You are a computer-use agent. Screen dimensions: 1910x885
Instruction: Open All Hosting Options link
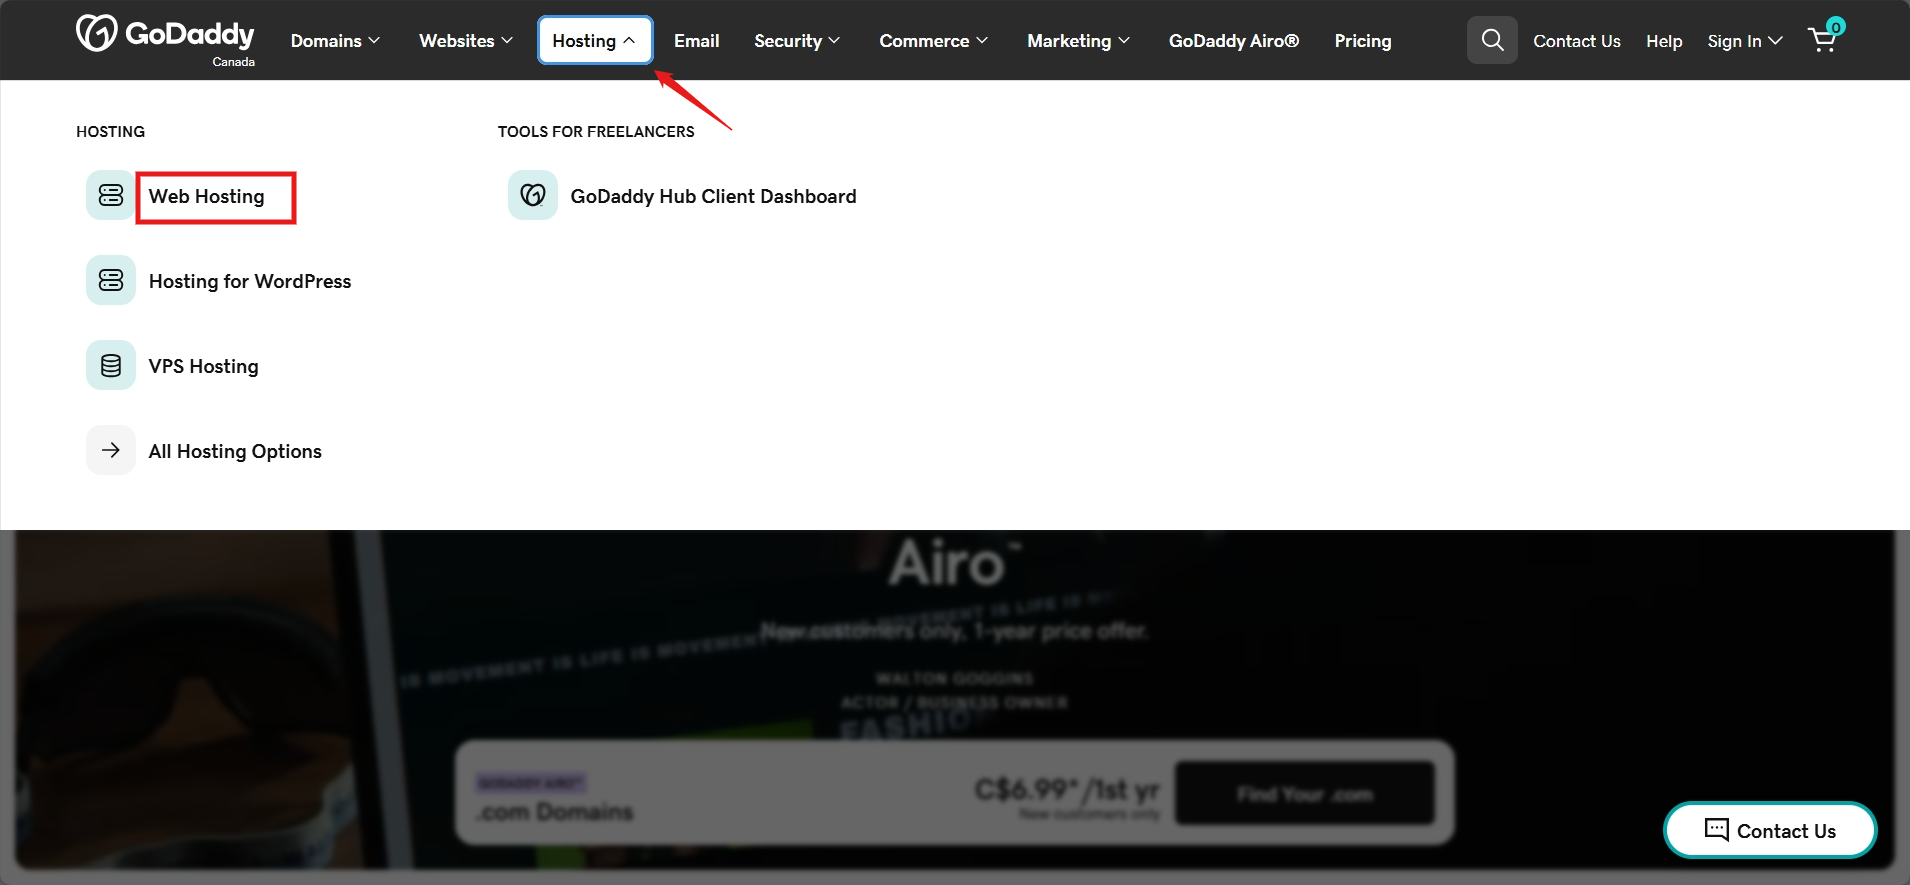(x=235, y=451)
